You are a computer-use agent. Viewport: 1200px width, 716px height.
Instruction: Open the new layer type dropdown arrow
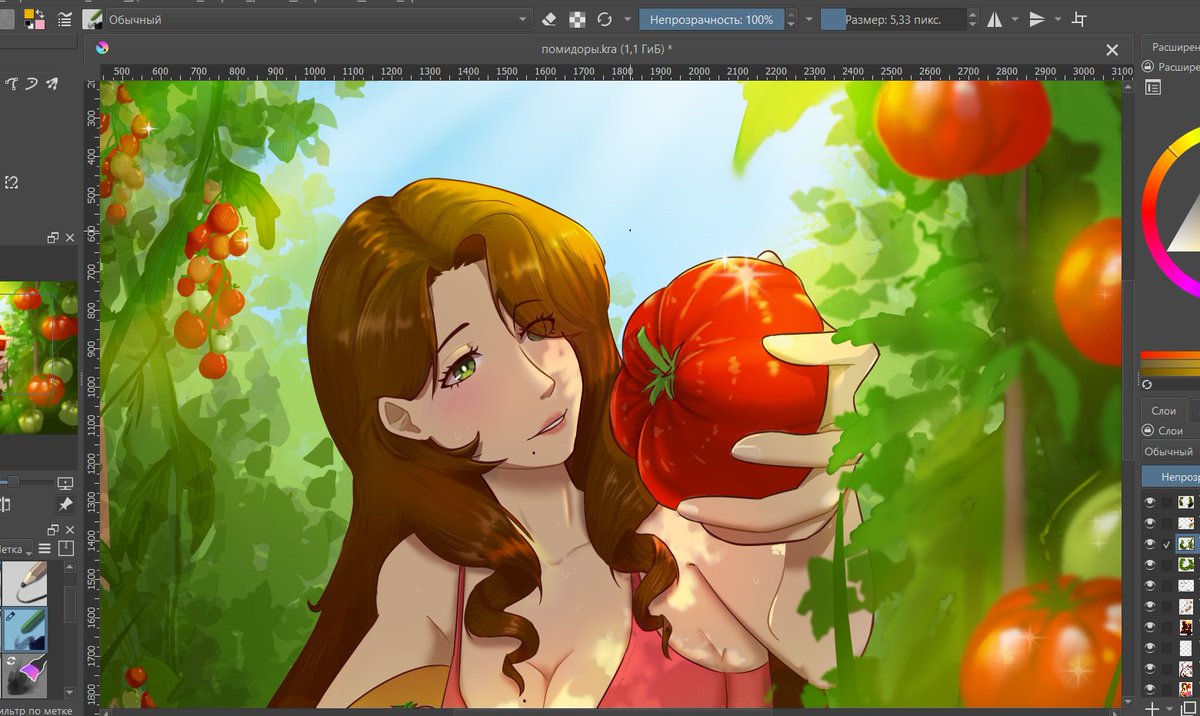pos(1168,709)
